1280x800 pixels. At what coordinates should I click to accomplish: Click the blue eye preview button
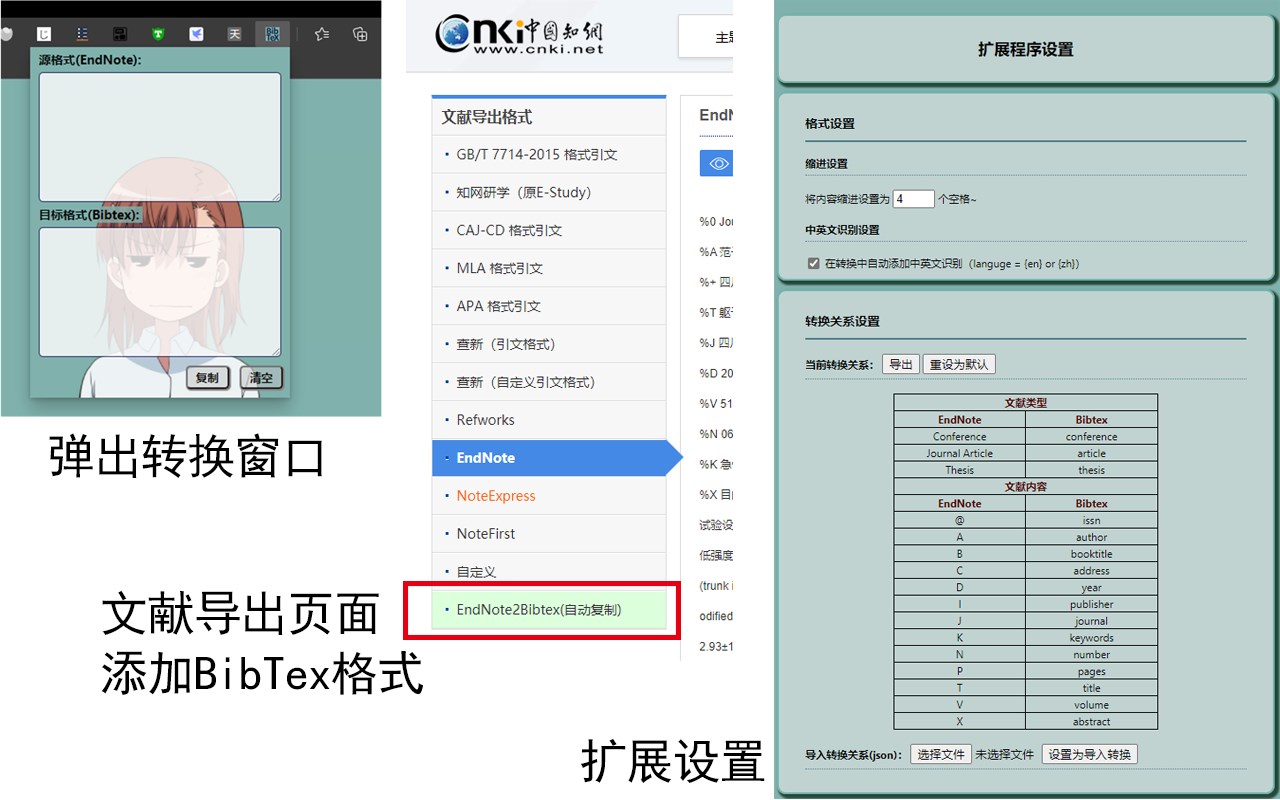click(x=716, y=163)
